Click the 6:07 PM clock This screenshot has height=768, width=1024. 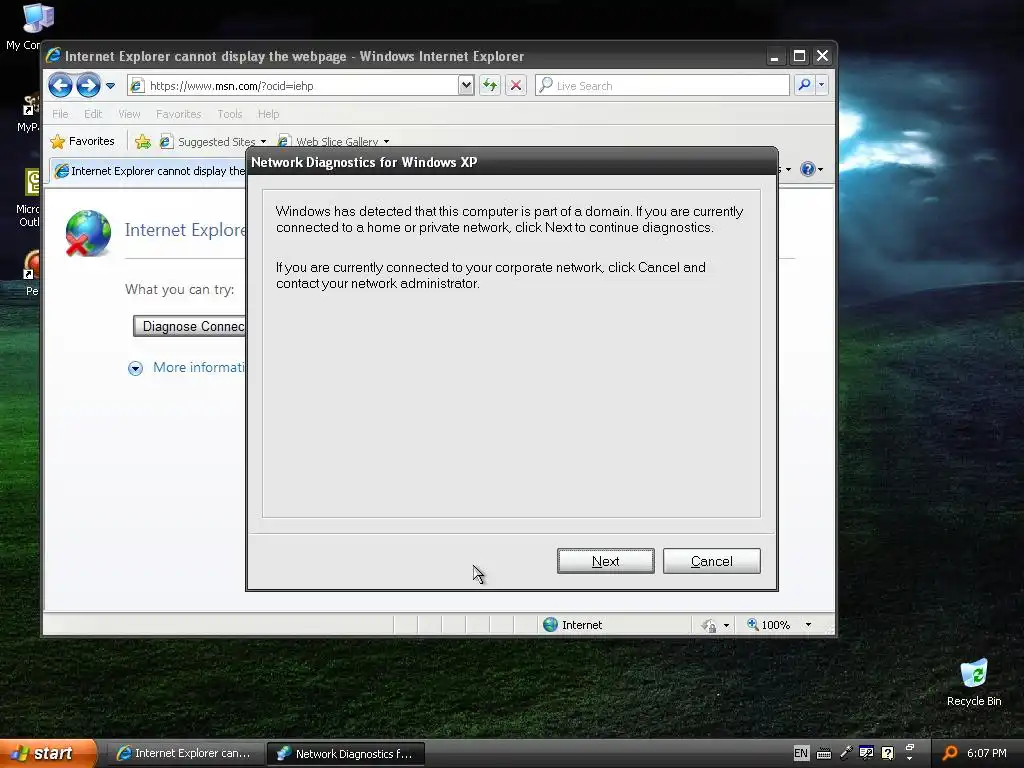[x=986, y=753]
